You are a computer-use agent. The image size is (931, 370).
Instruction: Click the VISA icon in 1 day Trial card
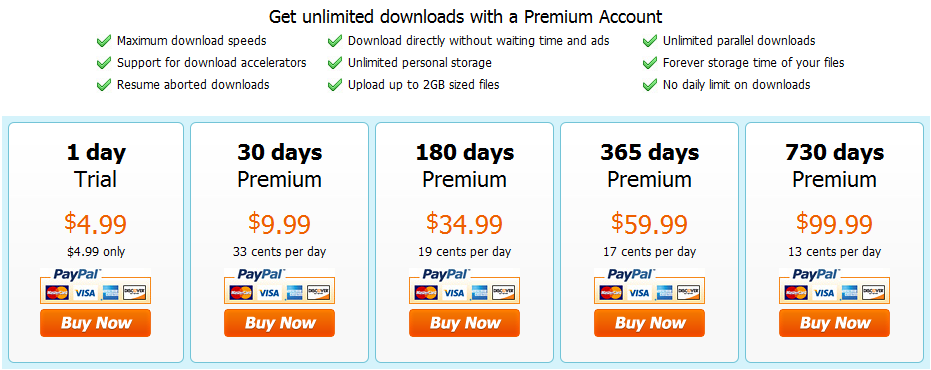[85, 292]
